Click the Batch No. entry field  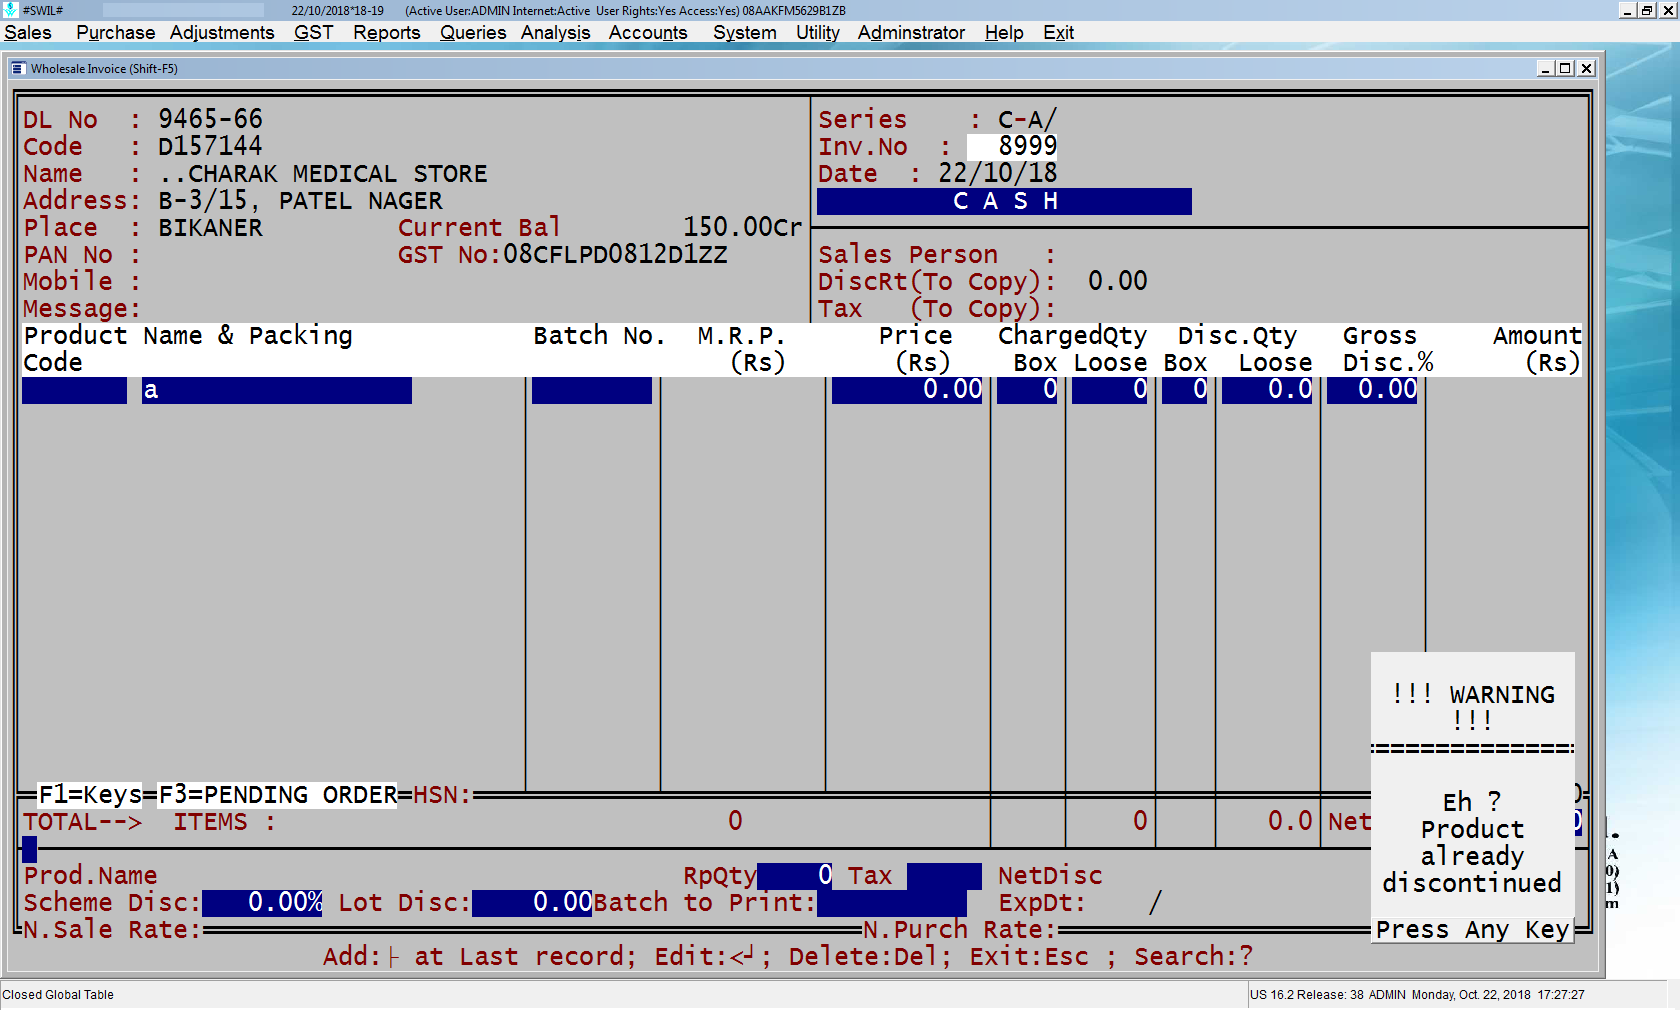(592, 390)
